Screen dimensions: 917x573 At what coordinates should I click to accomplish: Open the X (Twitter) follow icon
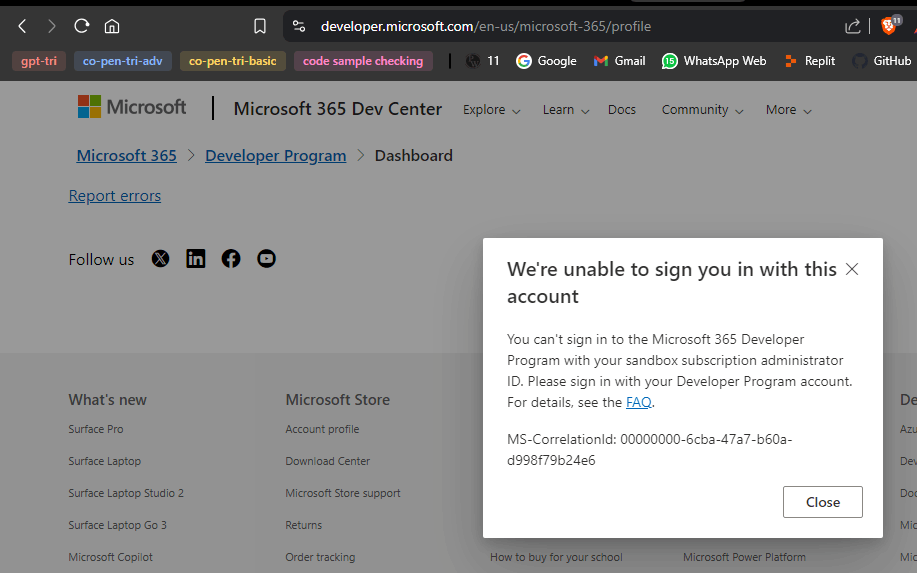160,258
